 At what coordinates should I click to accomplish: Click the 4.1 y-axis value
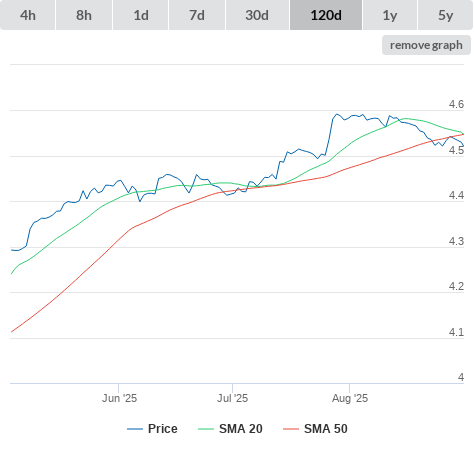[x=456, y=332]
